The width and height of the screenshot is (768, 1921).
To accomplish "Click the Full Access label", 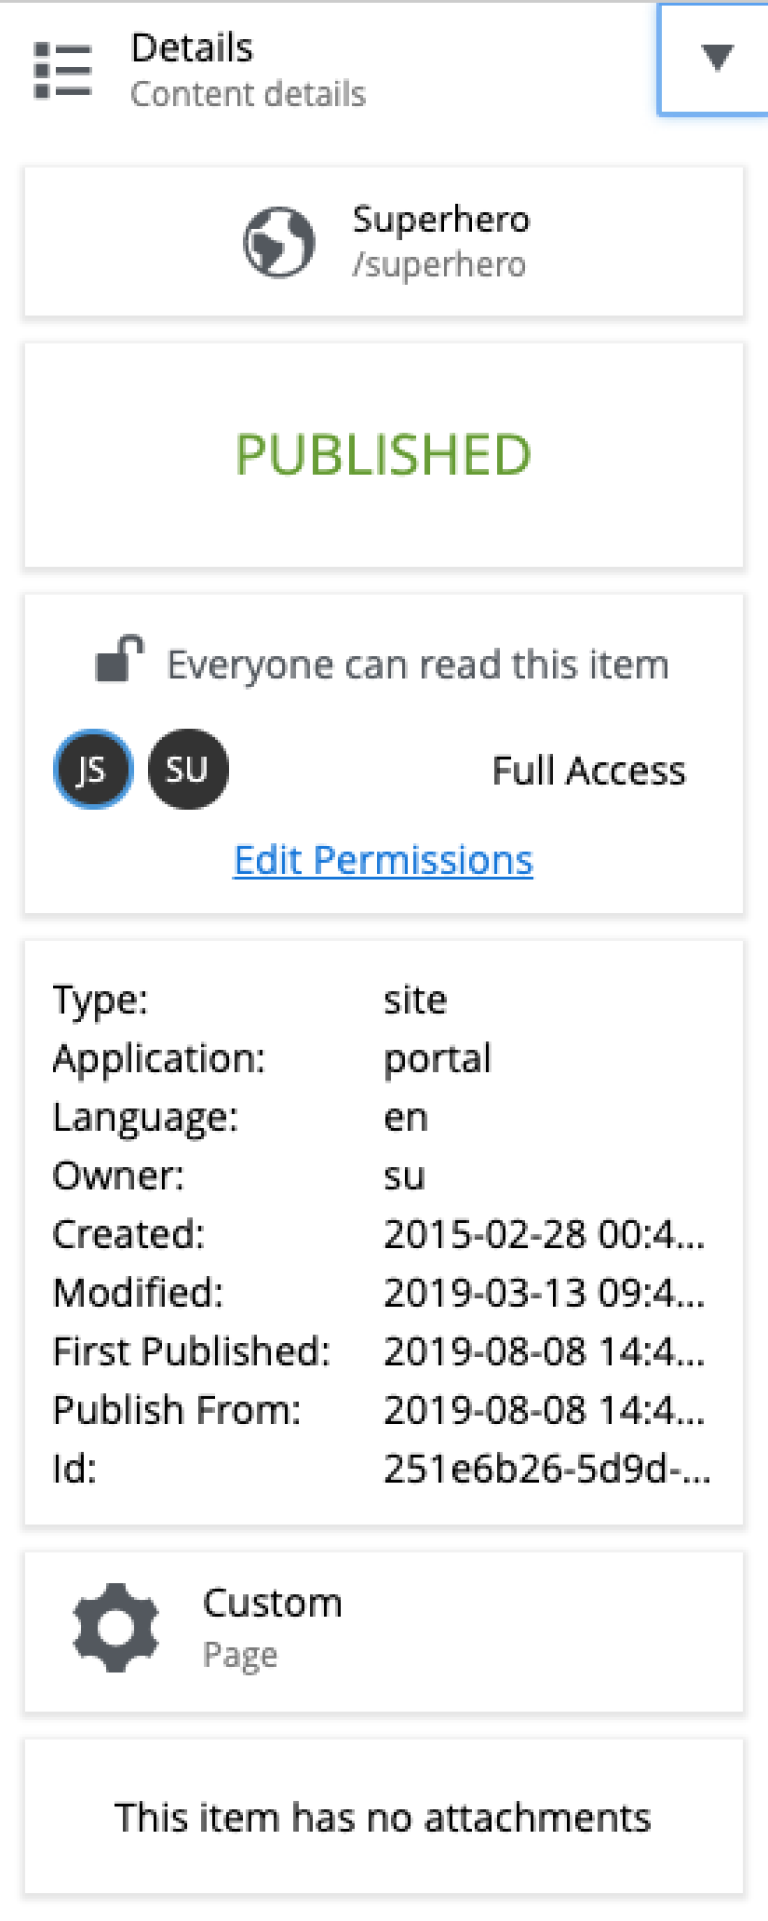I will [589, 771].
